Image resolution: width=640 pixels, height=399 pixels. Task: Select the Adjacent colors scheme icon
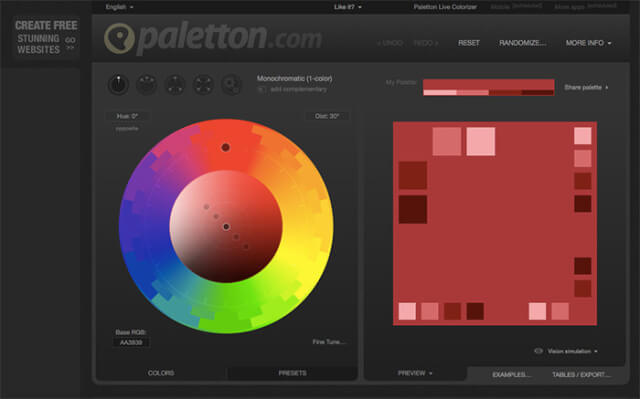(147, 85)
